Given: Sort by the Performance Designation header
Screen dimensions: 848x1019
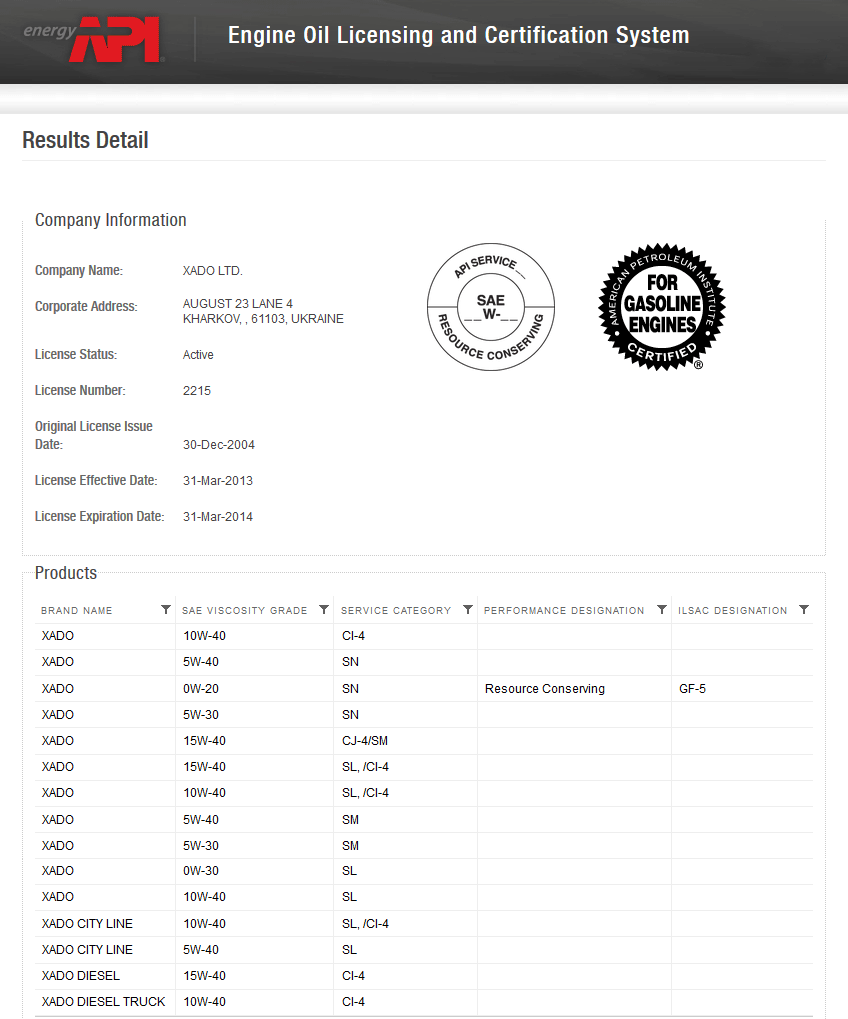Looking at the screenshot, I should [564, 611].
